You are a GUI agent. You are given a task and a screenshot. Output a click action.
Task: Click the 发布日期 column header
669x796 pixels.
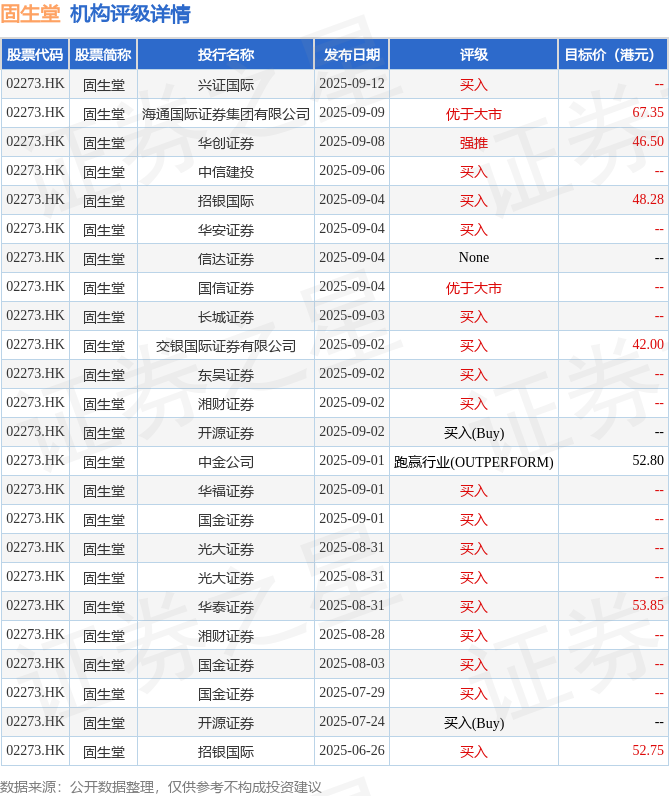pyautogui.click(x=352, y=54)
